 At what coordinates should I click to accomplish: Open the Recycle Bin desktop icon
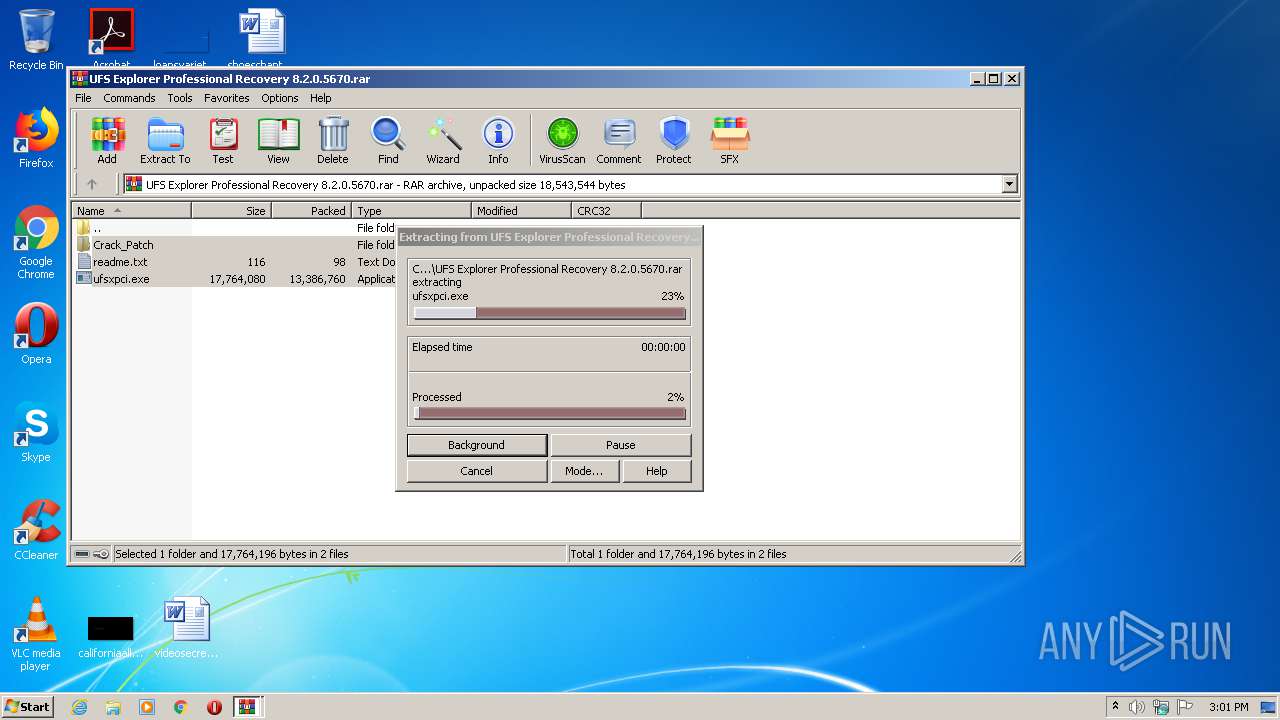click(x=36, y=40)
